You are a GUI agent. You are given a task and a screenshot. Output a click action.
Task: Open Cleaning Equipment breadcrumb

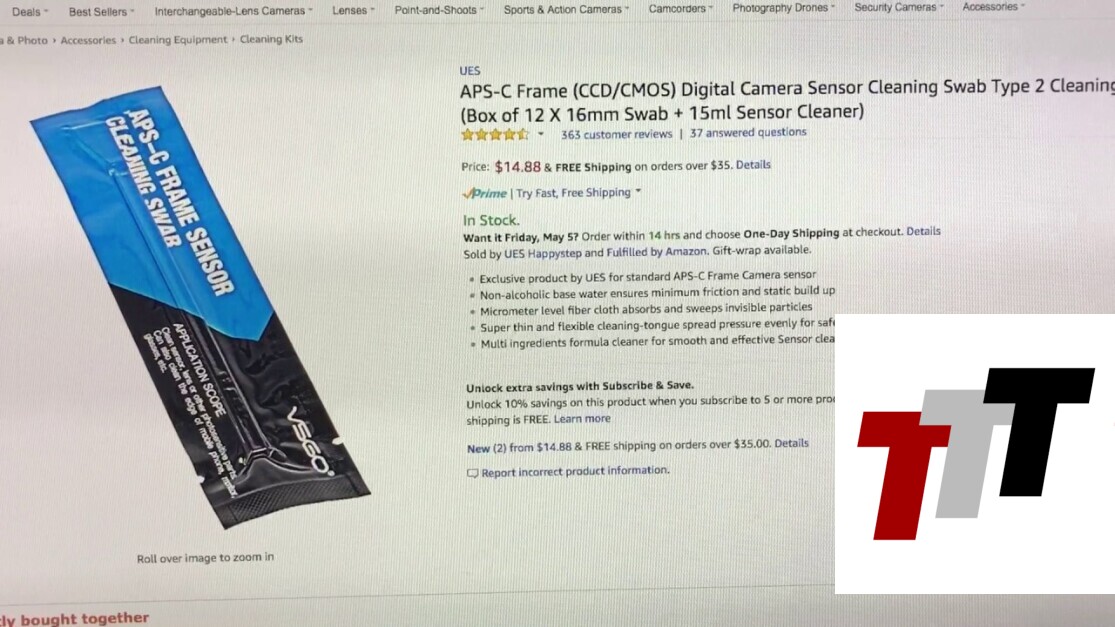tap(178, 40)
